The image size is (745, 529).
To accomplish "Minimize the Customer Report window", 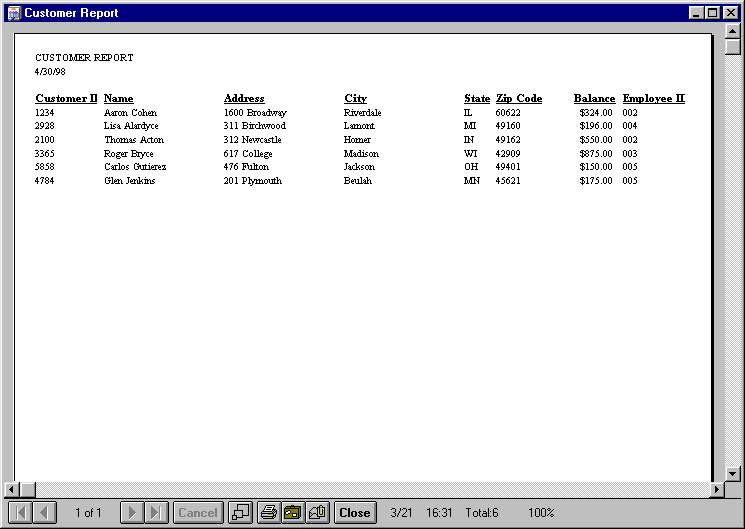I will (x=697, y=13).
